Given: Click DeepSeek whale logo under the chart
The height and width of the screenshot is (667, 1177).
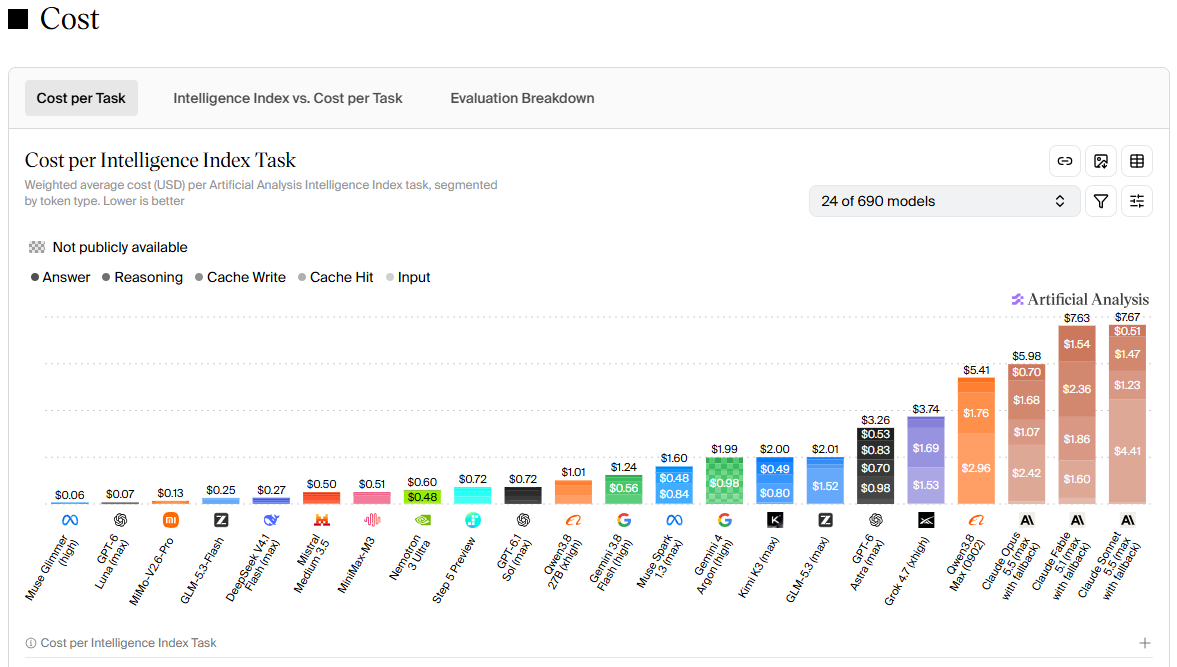Looking at the screenshot, I should click(271, 520).
